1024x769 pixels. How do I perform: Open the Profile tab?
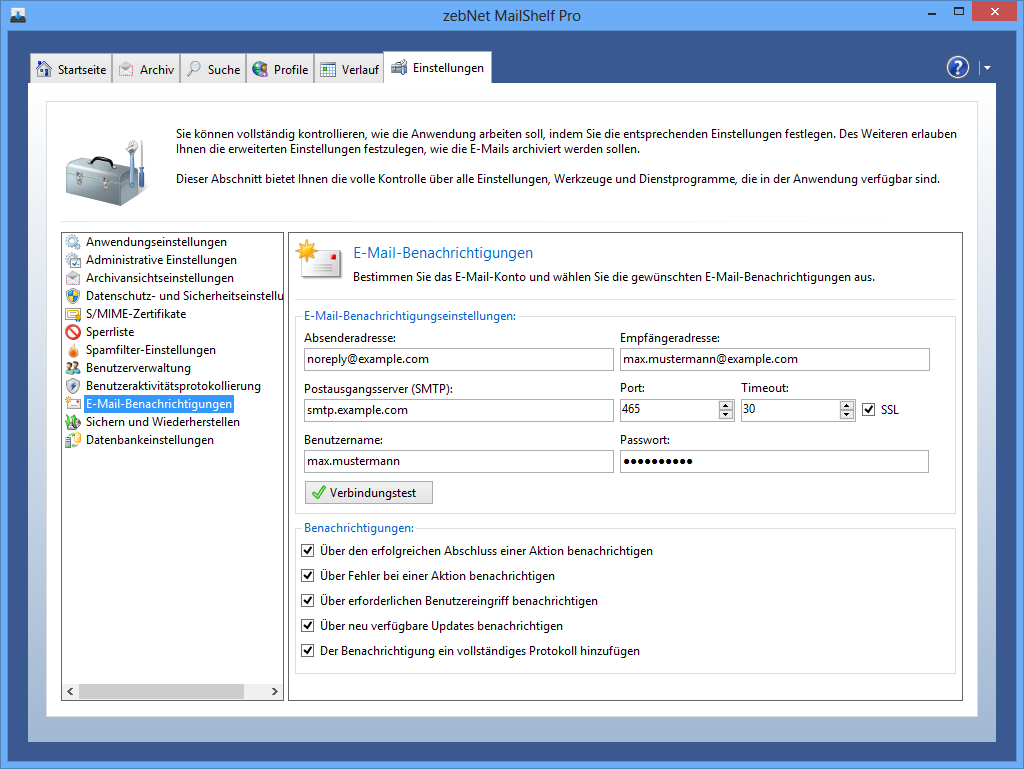point(280,69)
